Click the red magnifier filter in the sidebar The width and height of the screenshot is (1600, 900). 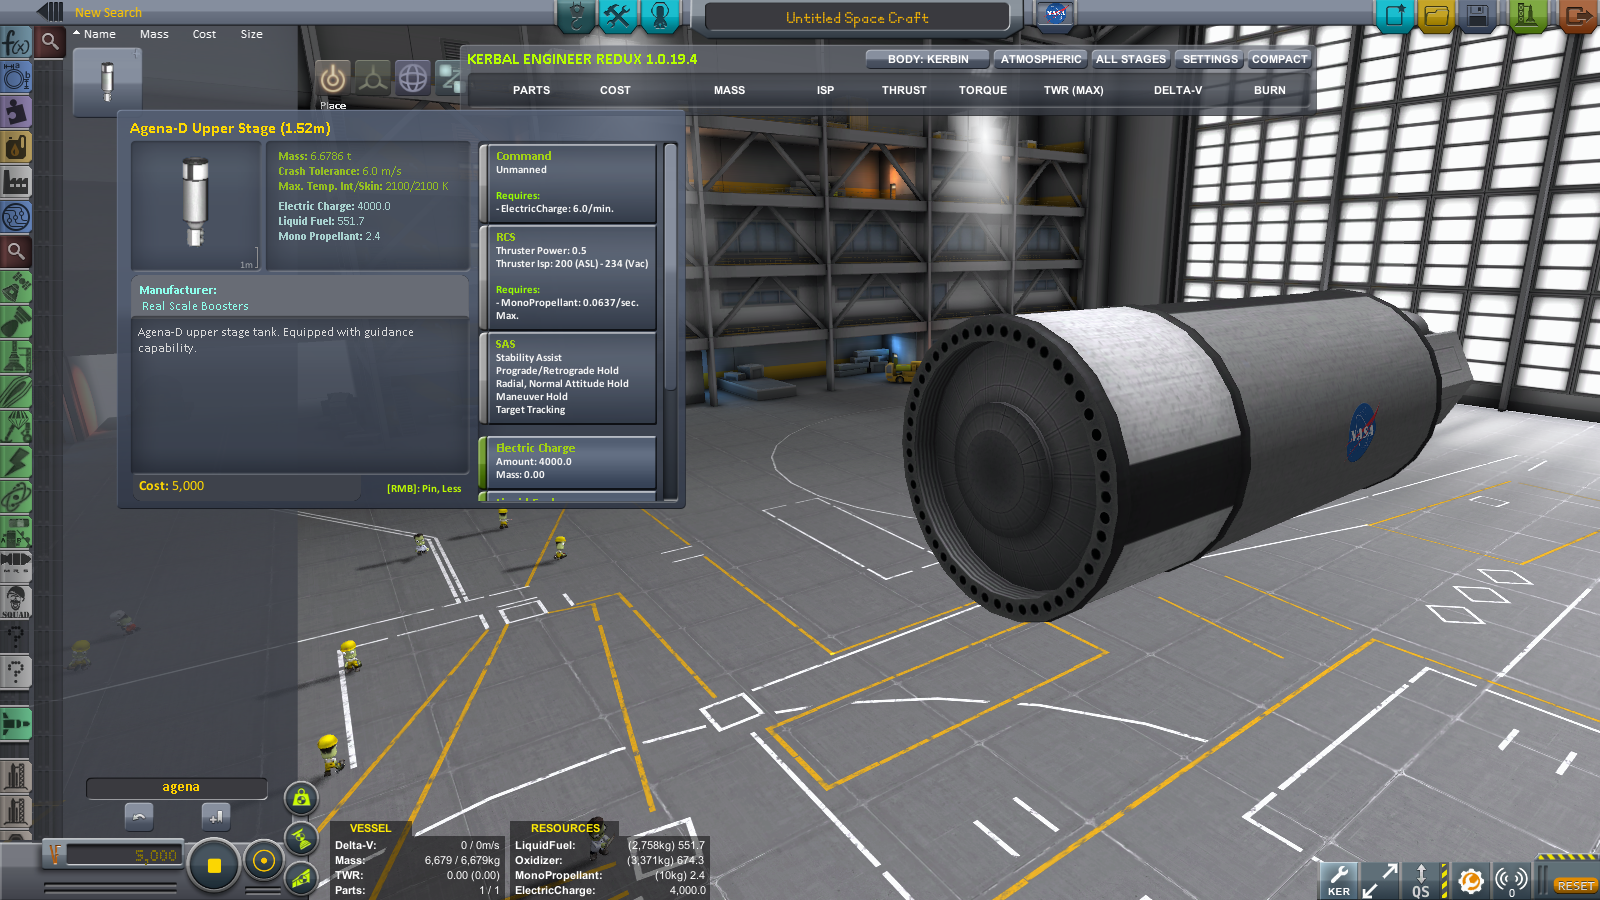pyautogui.click(x=16, y=251)
